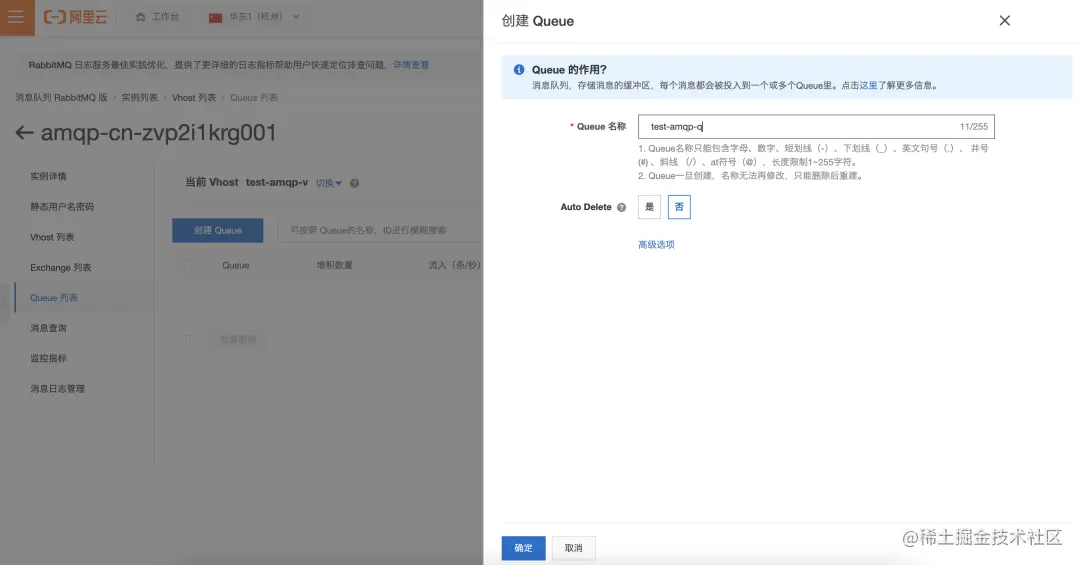Click the 取消 cancel button
Screen dimensions: 1080x565
click(574, 548)
